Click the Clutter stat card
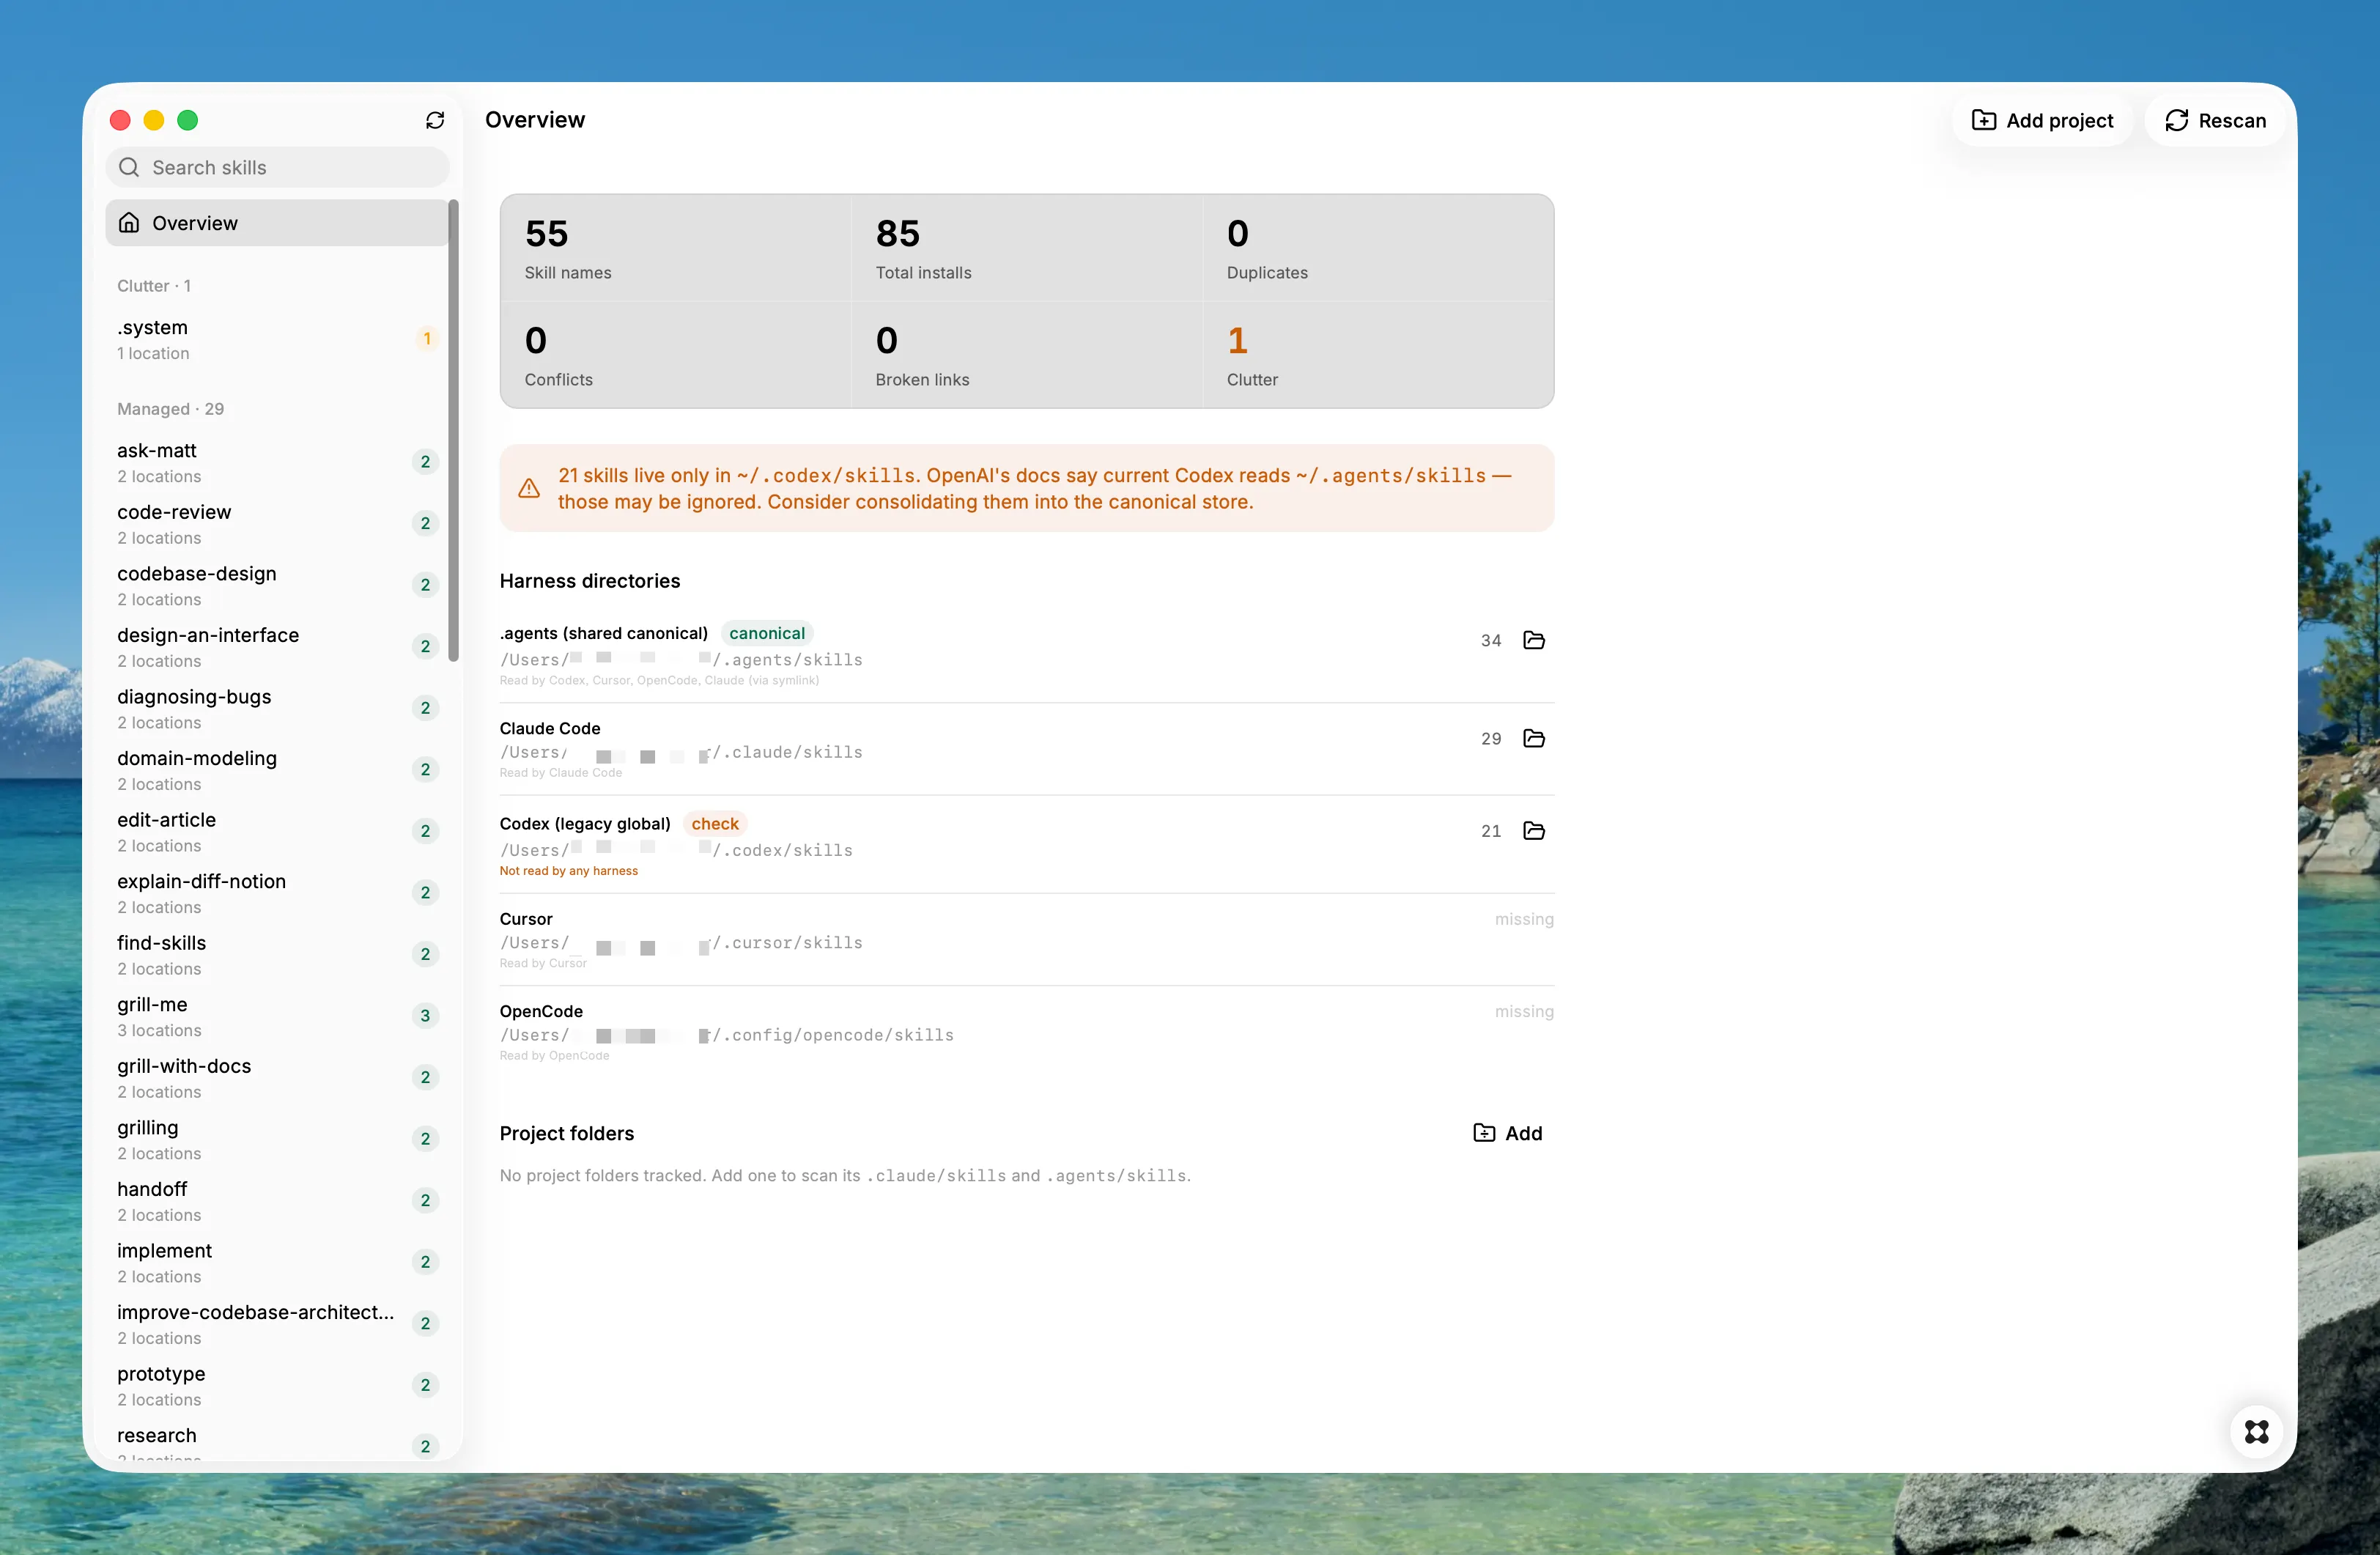The image size is (2380, 1555). tap(1378, 355)
